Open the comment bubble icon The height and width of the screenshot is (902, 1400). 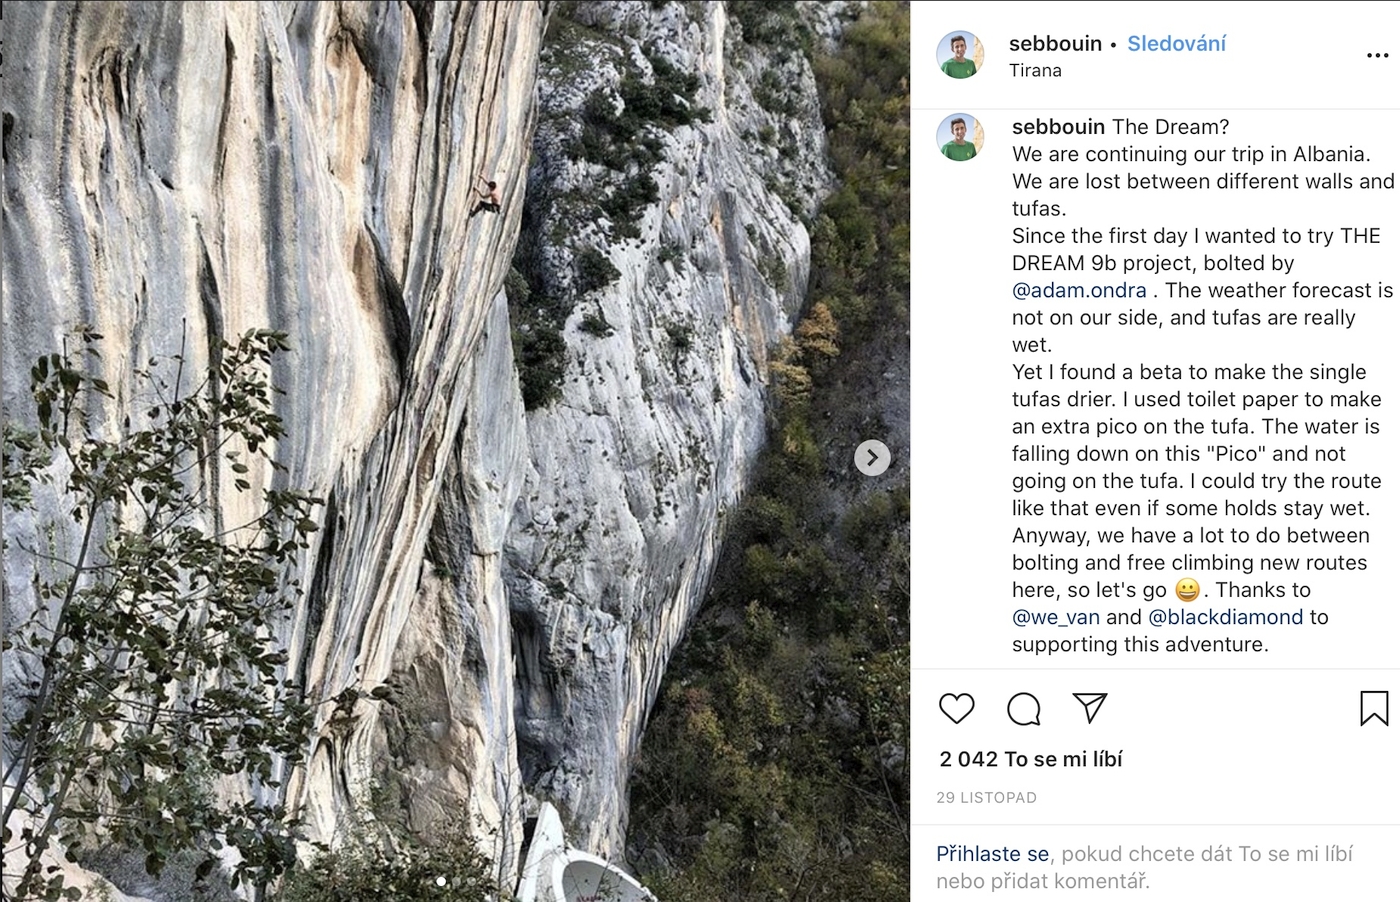(1023, 708)
